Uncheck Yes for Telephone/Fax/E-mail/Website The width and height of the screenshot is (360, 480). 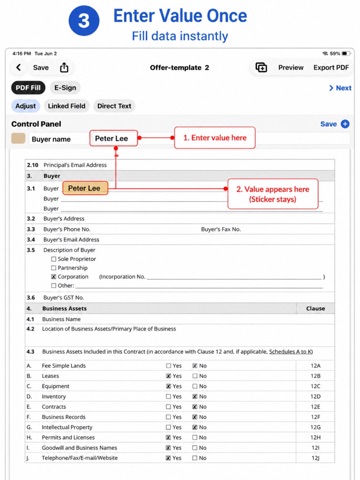click(x=168, y=458)
